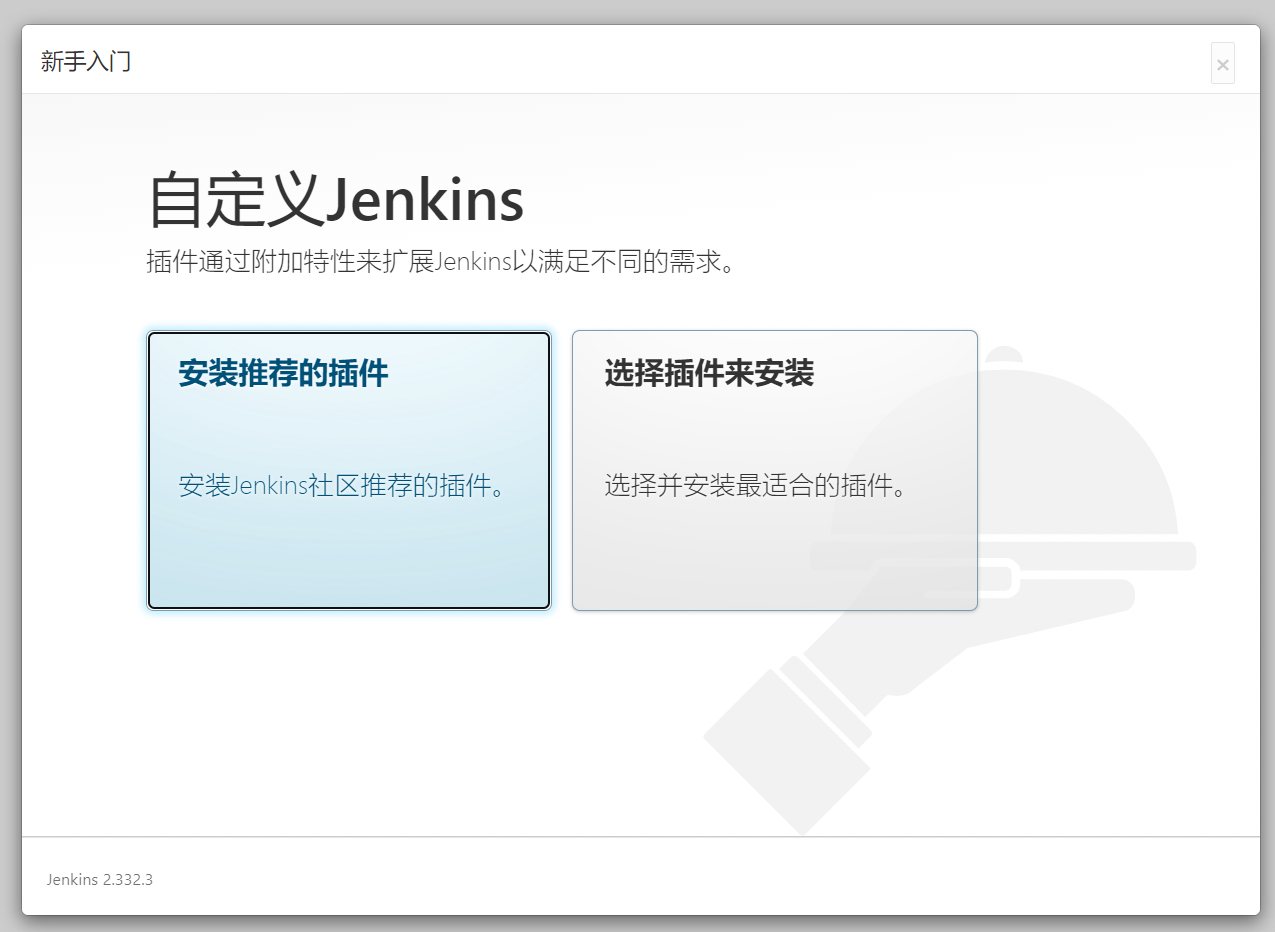Click the 自定义Jenkins heading

point(336,200)
